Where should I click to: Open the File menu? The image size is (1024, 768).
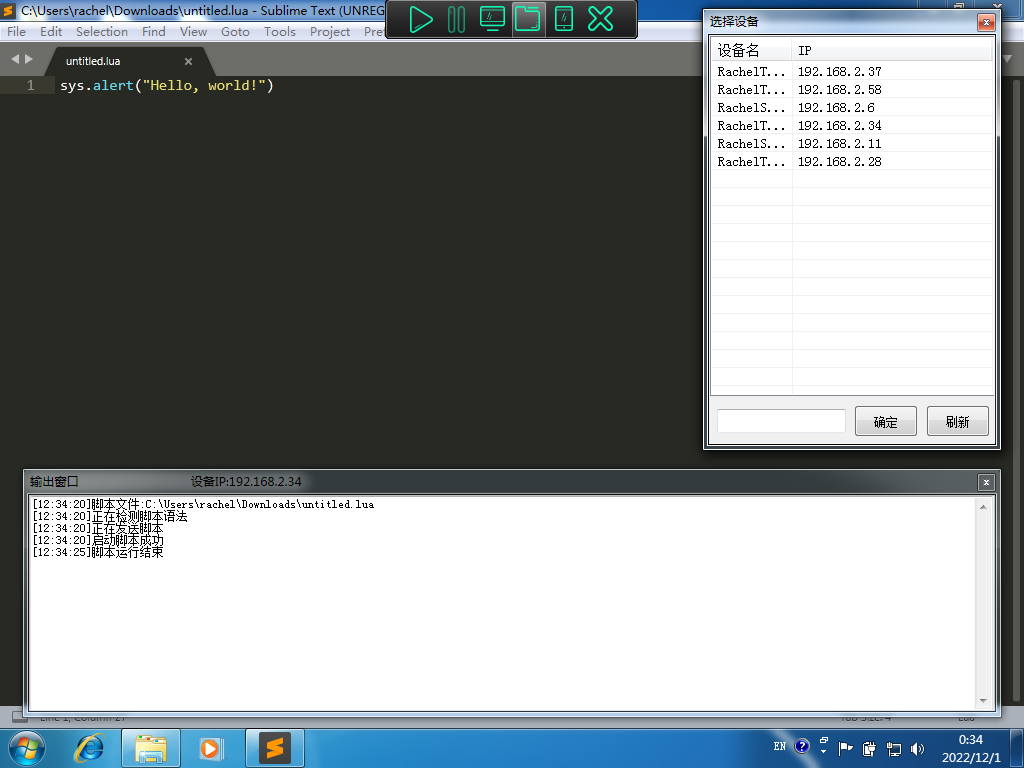(x=16, y=31)
